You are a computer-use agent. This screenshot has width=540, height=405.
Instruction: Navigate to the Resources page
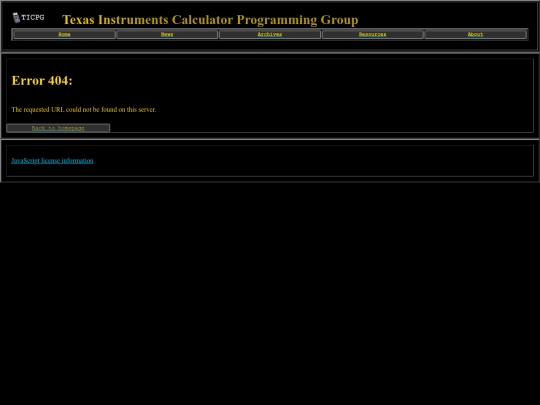[372, 34]
